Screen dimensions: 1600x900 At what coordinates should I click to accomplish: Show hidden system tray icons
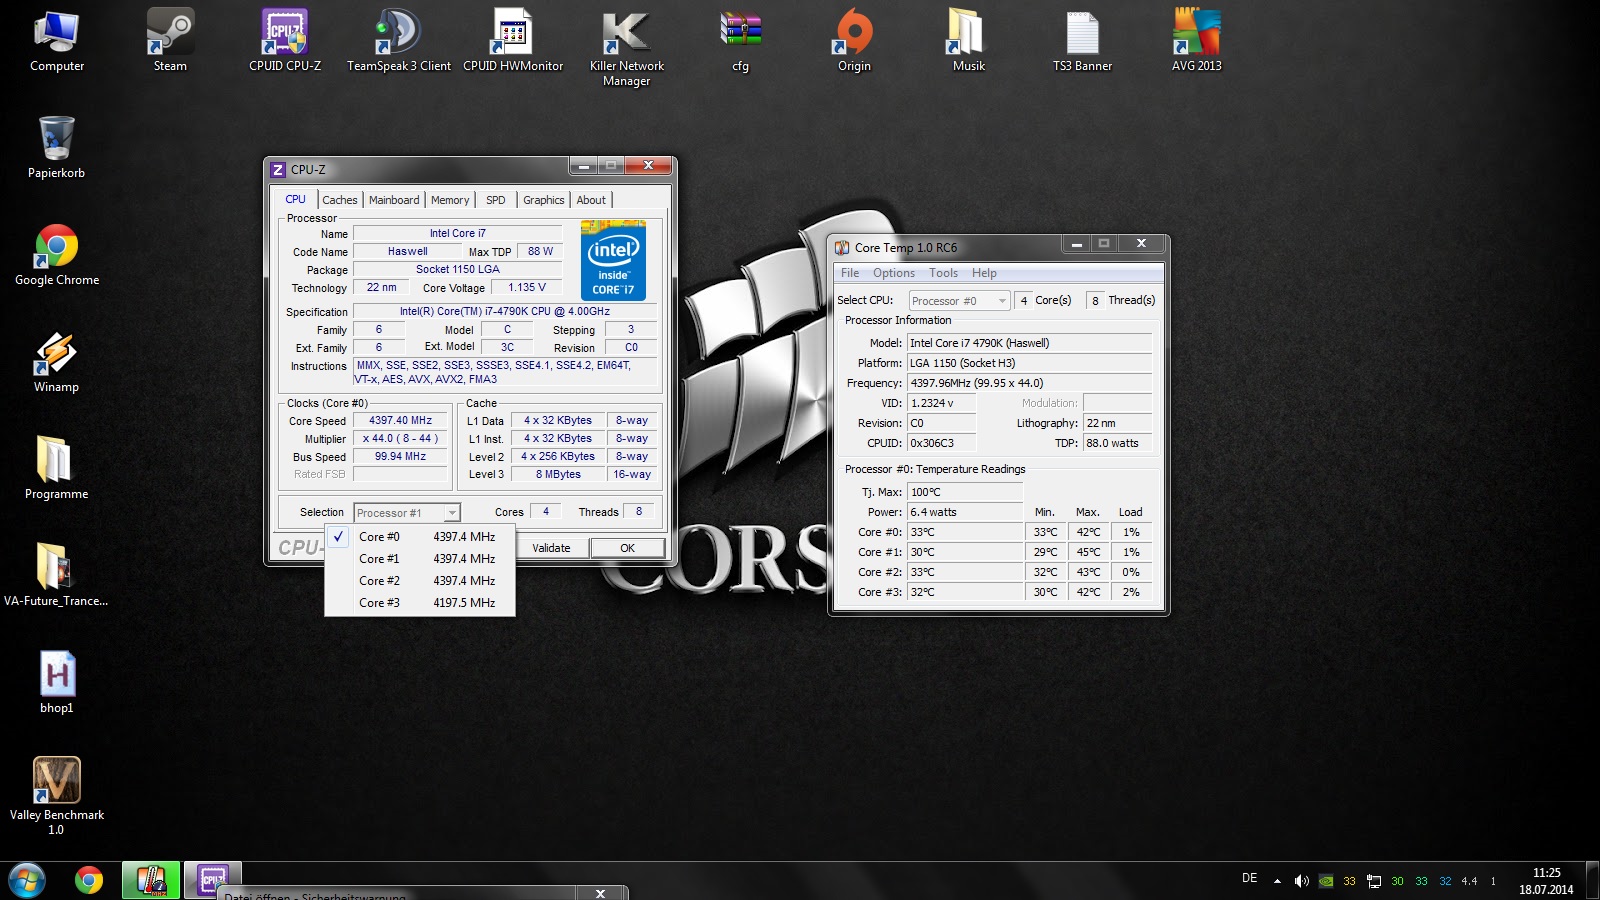(1277, 881)
